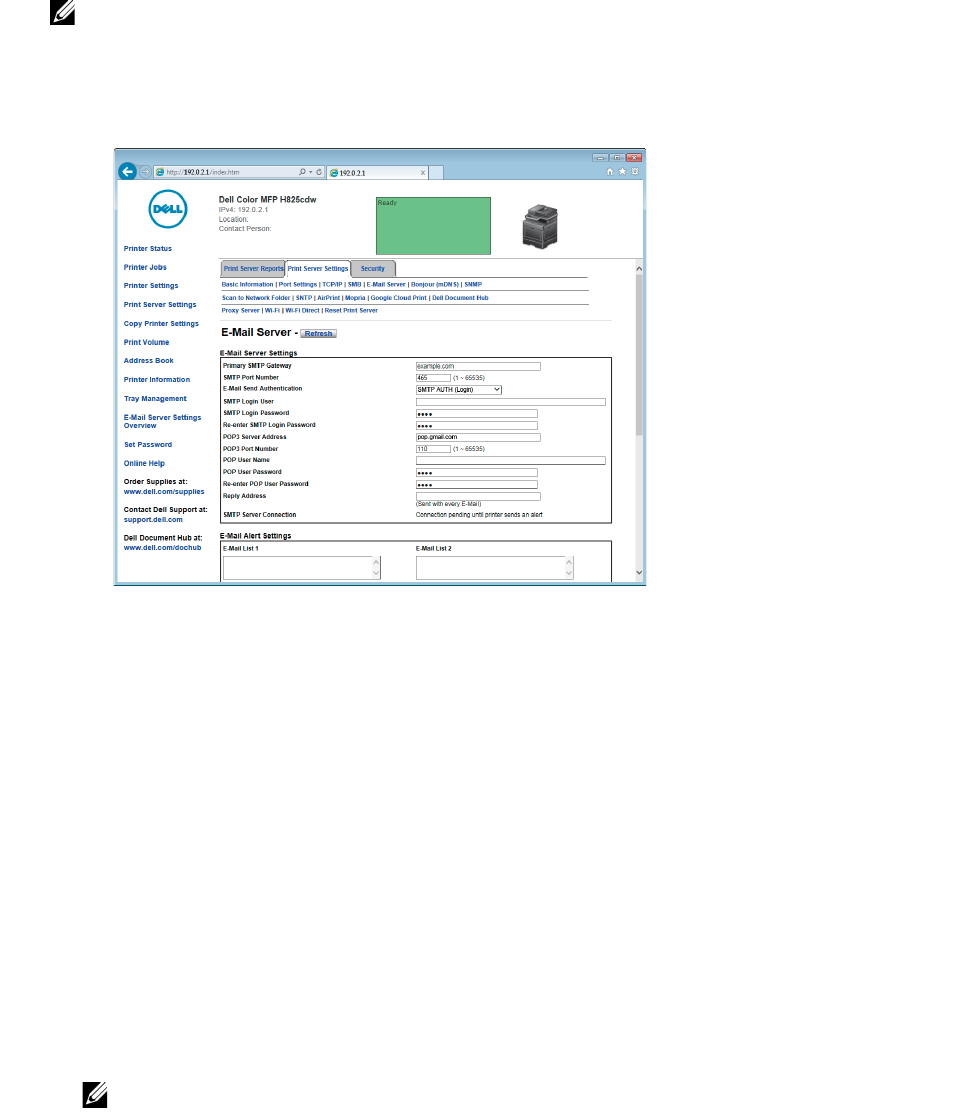Image resolution: width=964 pixels, height=1117 pixels.
Task: Click the Refresh button beside E-Mail Server
Action: pyautogui.click(x=318, y=333)
